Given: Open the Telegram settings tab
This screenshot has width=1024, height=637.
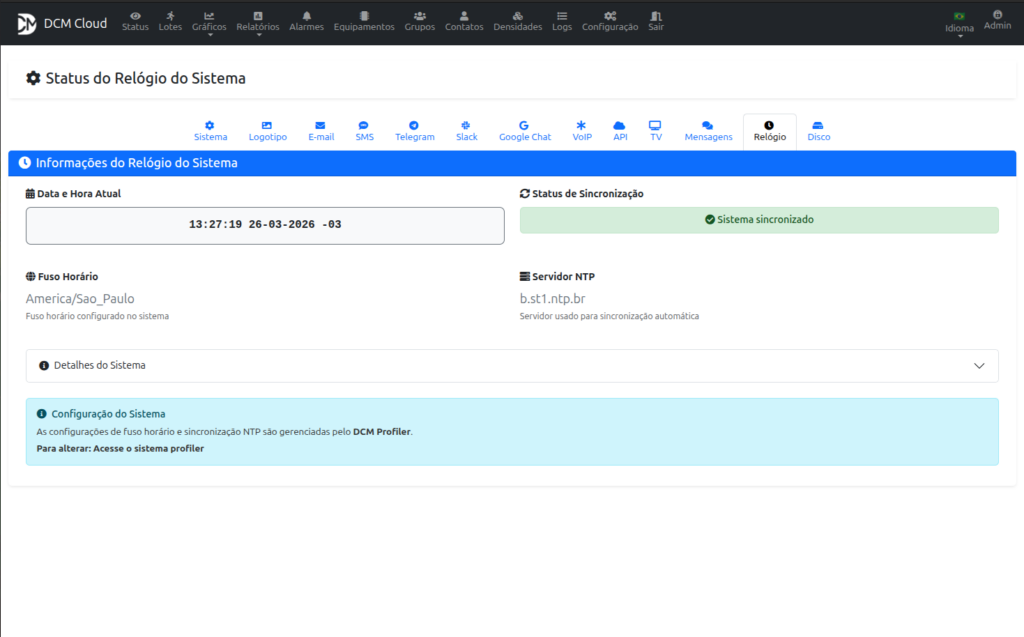Looking at the screenshot, I should tap(415, 131).
